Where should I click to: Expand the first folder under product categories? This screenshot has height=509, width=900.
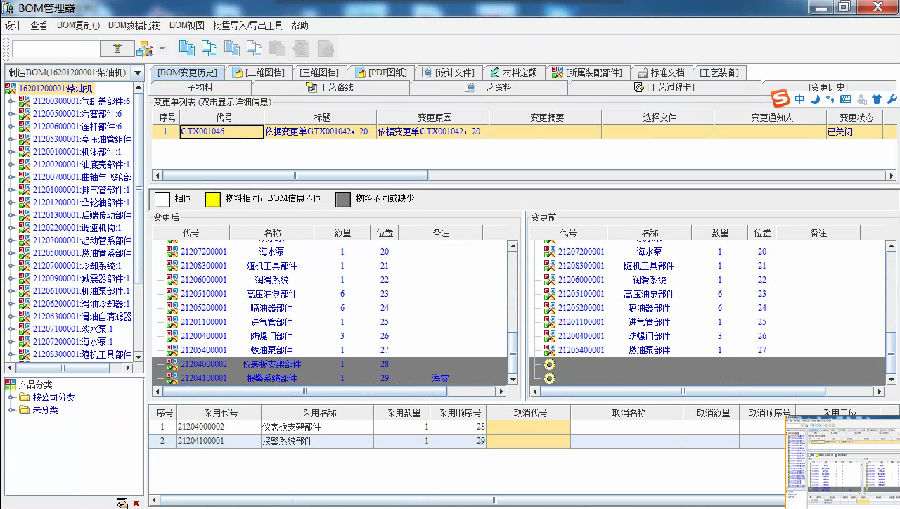(x=11, y=398)
